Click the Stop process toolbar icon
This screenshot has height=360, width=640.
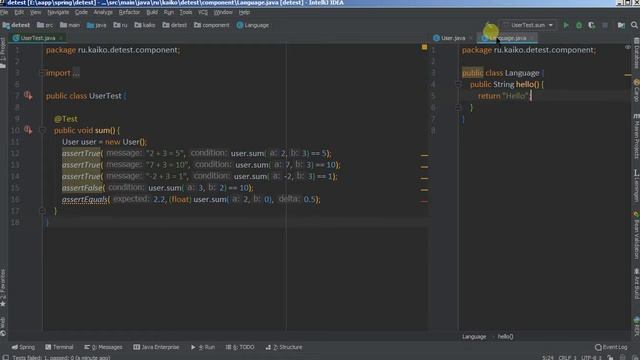tap(605, 25)
